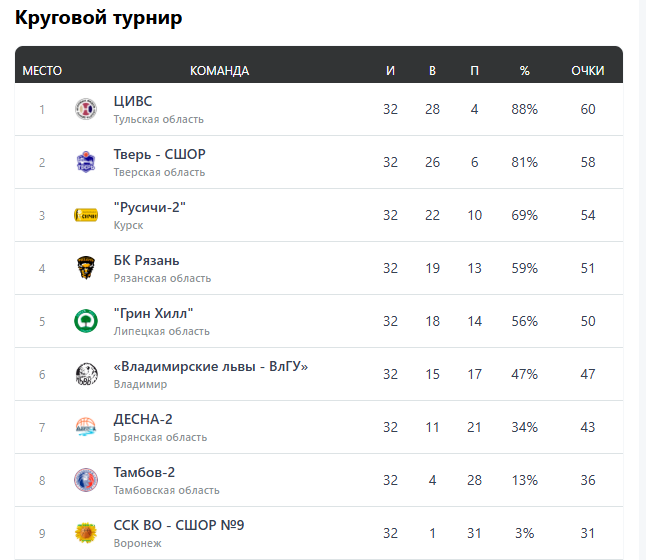
Task: Click the Тамбов-2 team logo
Action: point(86,480)
